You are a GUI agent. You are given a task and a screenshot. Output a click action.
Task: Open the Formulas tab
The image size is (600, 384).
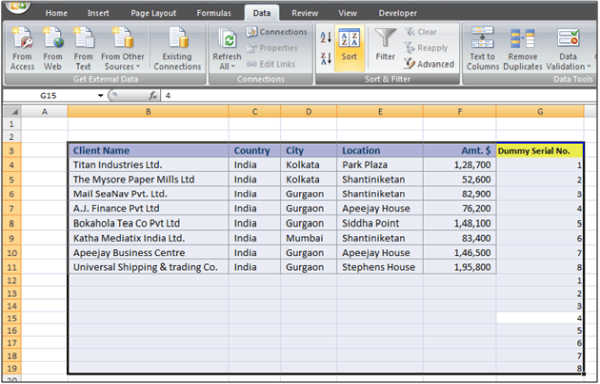tap(214, 13)
